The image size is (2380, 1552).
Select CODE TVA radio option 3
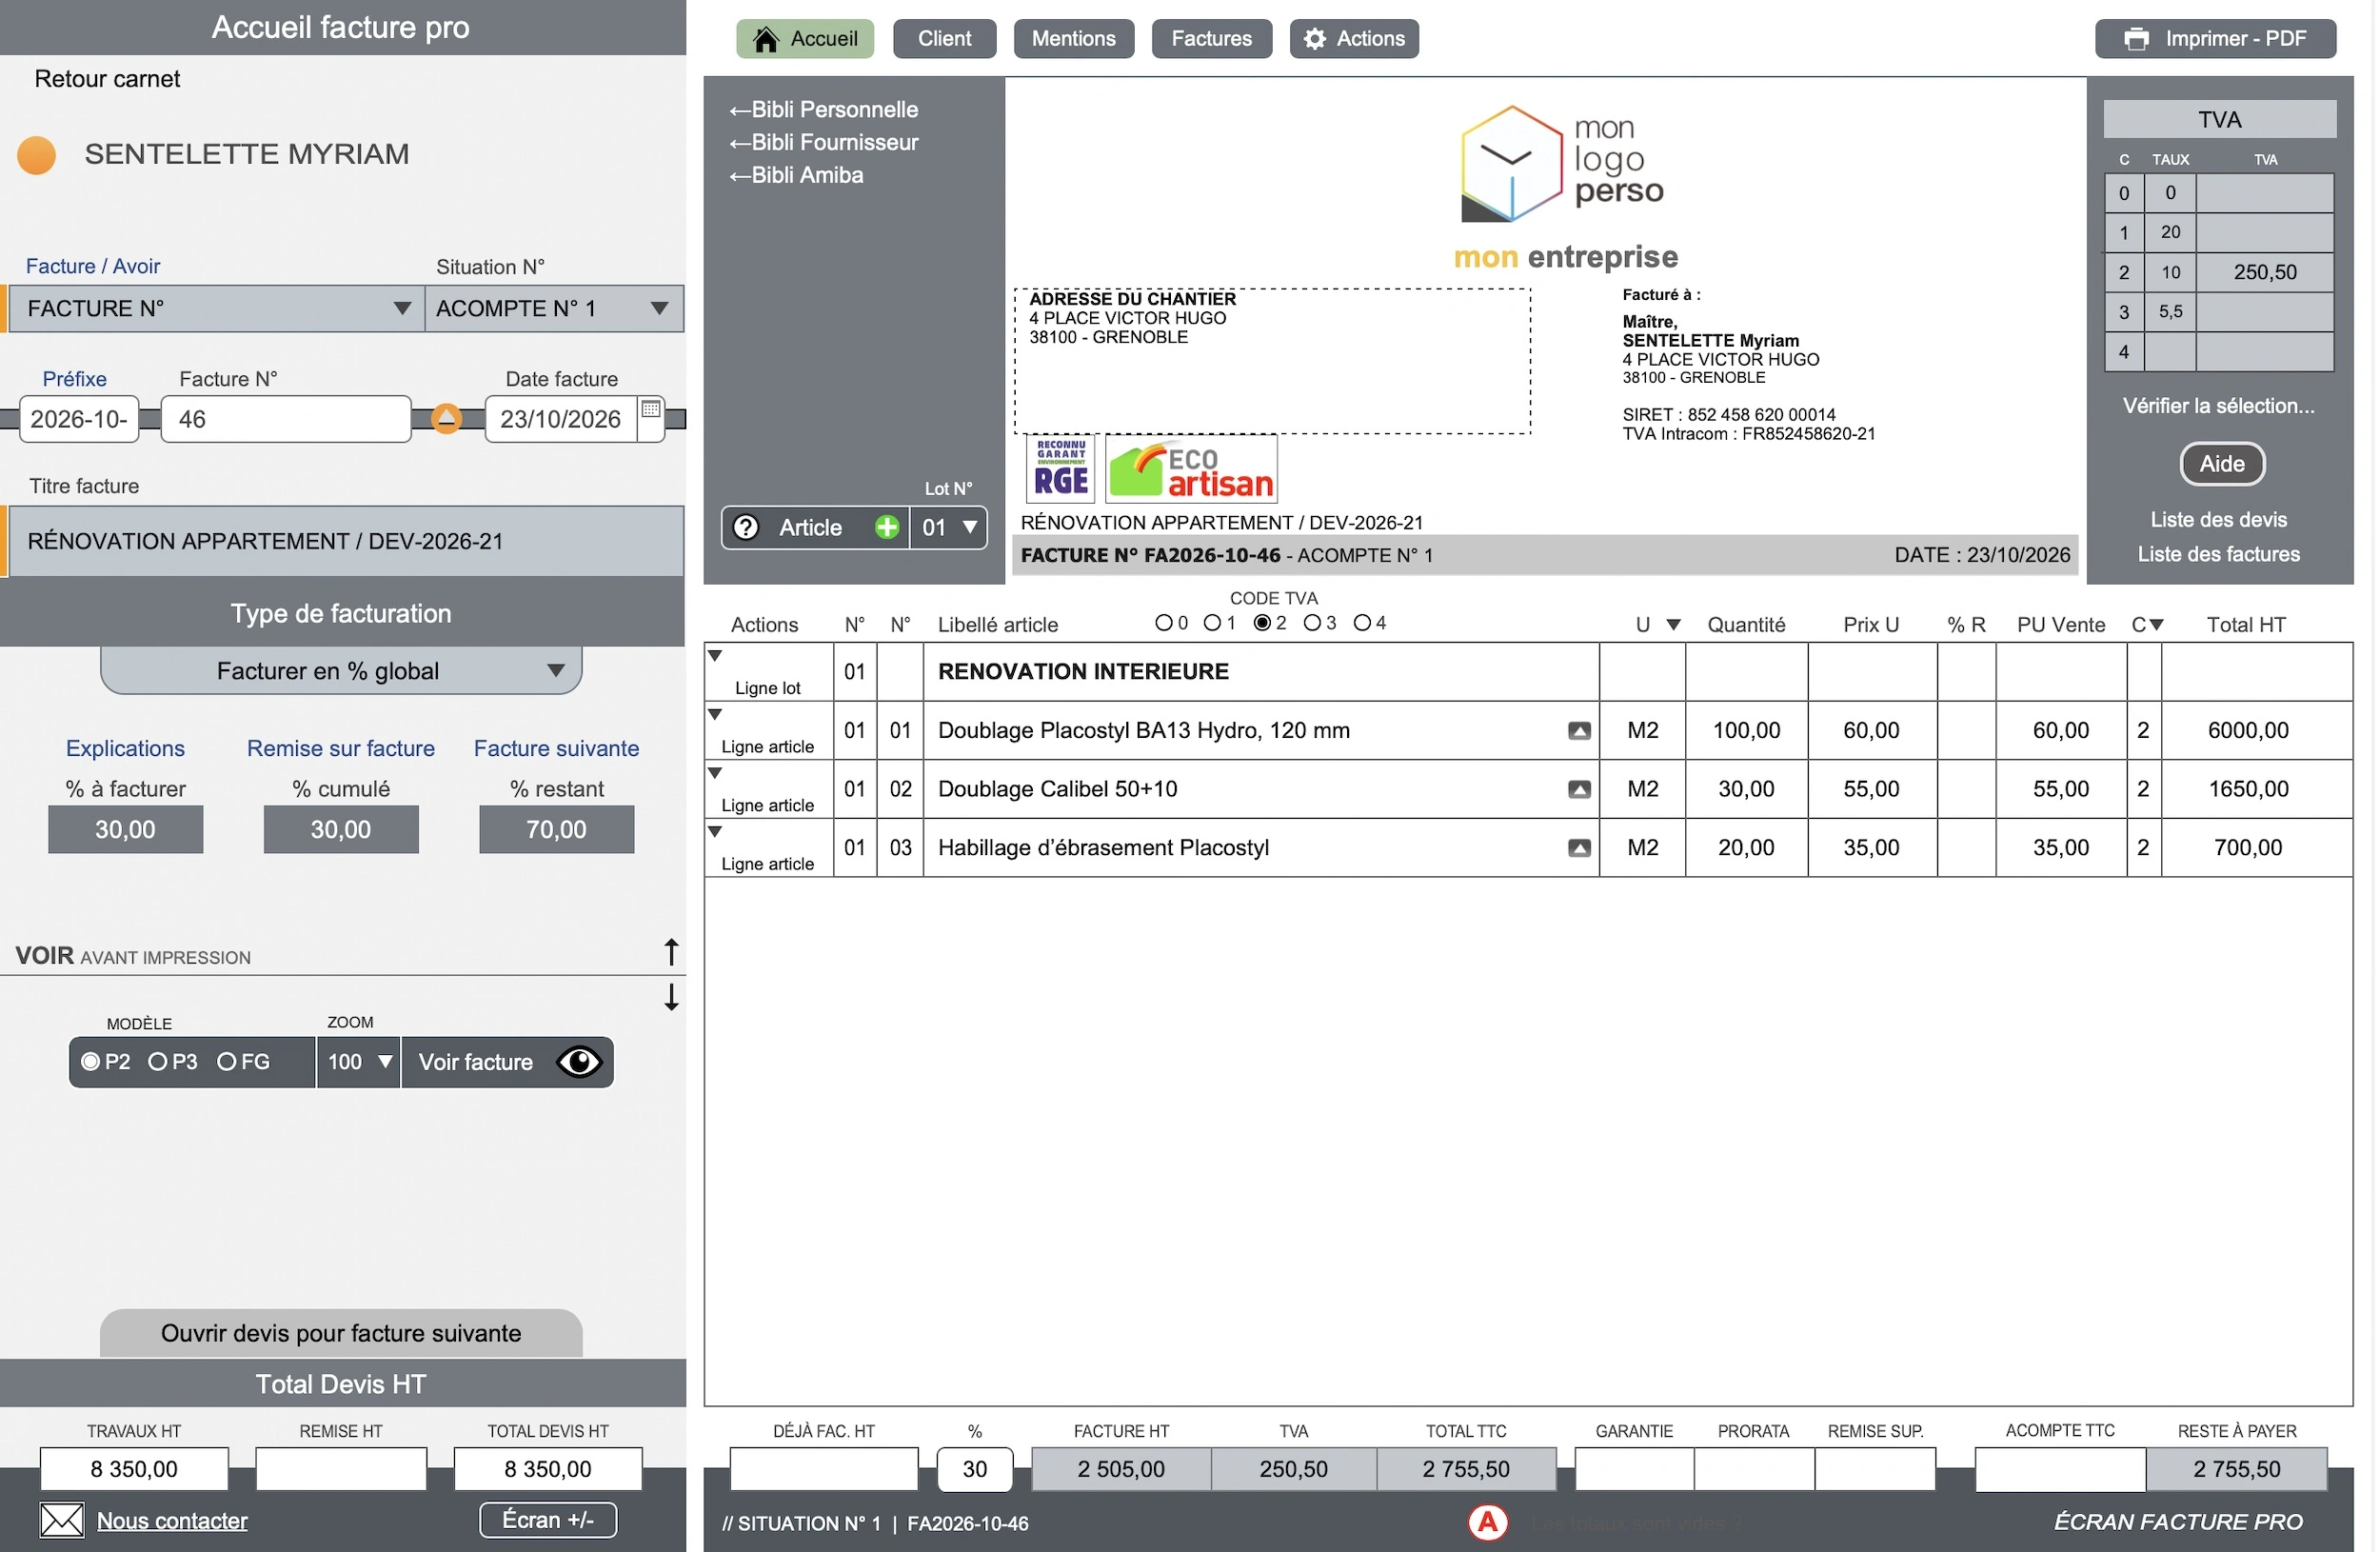[x=1312, y=623]
